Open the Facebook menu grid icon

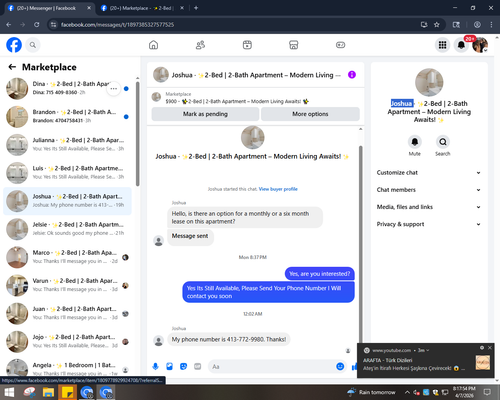pos(442,45)
